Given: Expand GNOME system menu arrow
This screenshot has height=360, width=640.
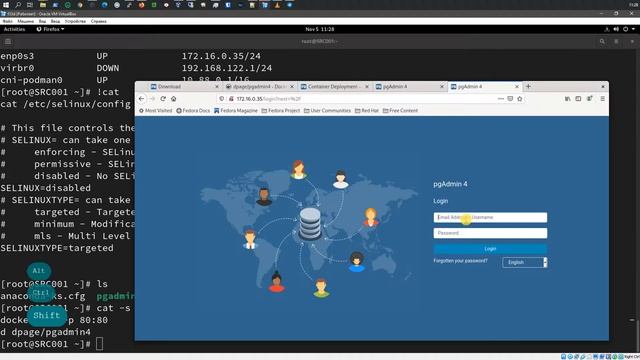Looking at the screenshot, I should pyautogui.click(x=633, y=29).
